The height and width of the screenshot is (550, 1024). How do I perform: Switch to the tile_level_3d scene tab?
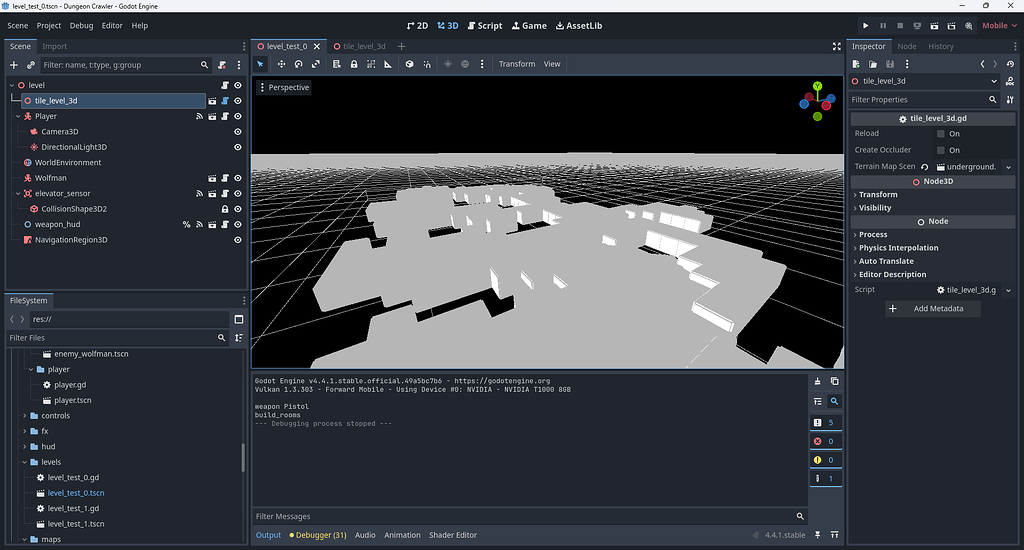click(359, 46)
